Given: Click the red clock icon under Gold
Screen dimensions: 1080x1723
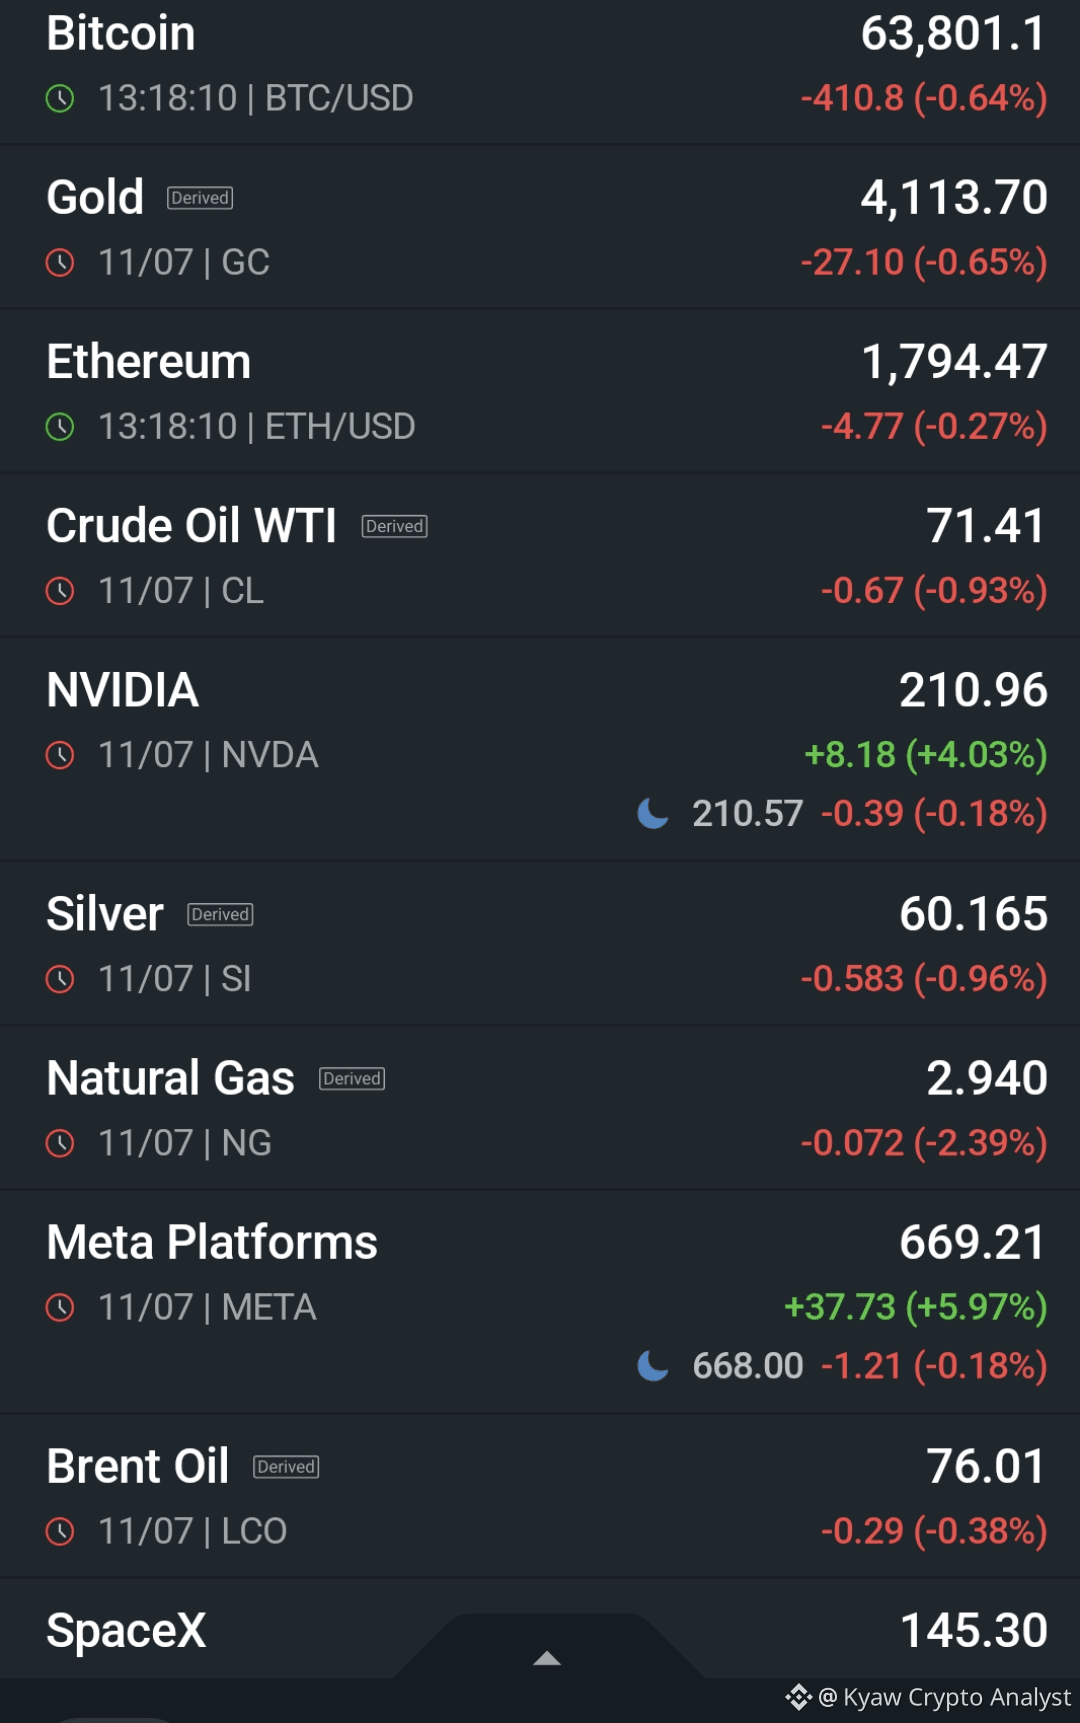Looking at the screenshot, I should click(60, 263).
